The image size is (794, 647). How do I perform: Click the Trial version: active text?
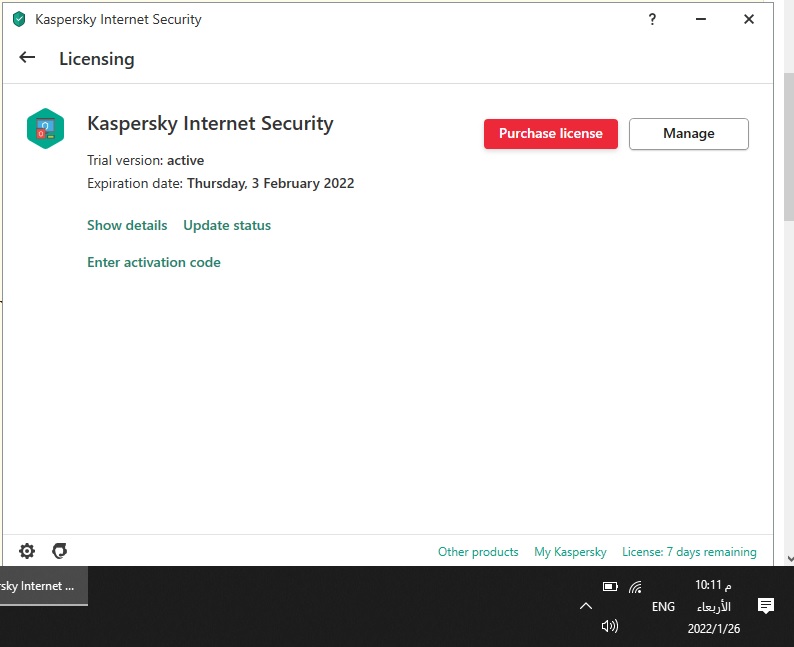(145, 160)
